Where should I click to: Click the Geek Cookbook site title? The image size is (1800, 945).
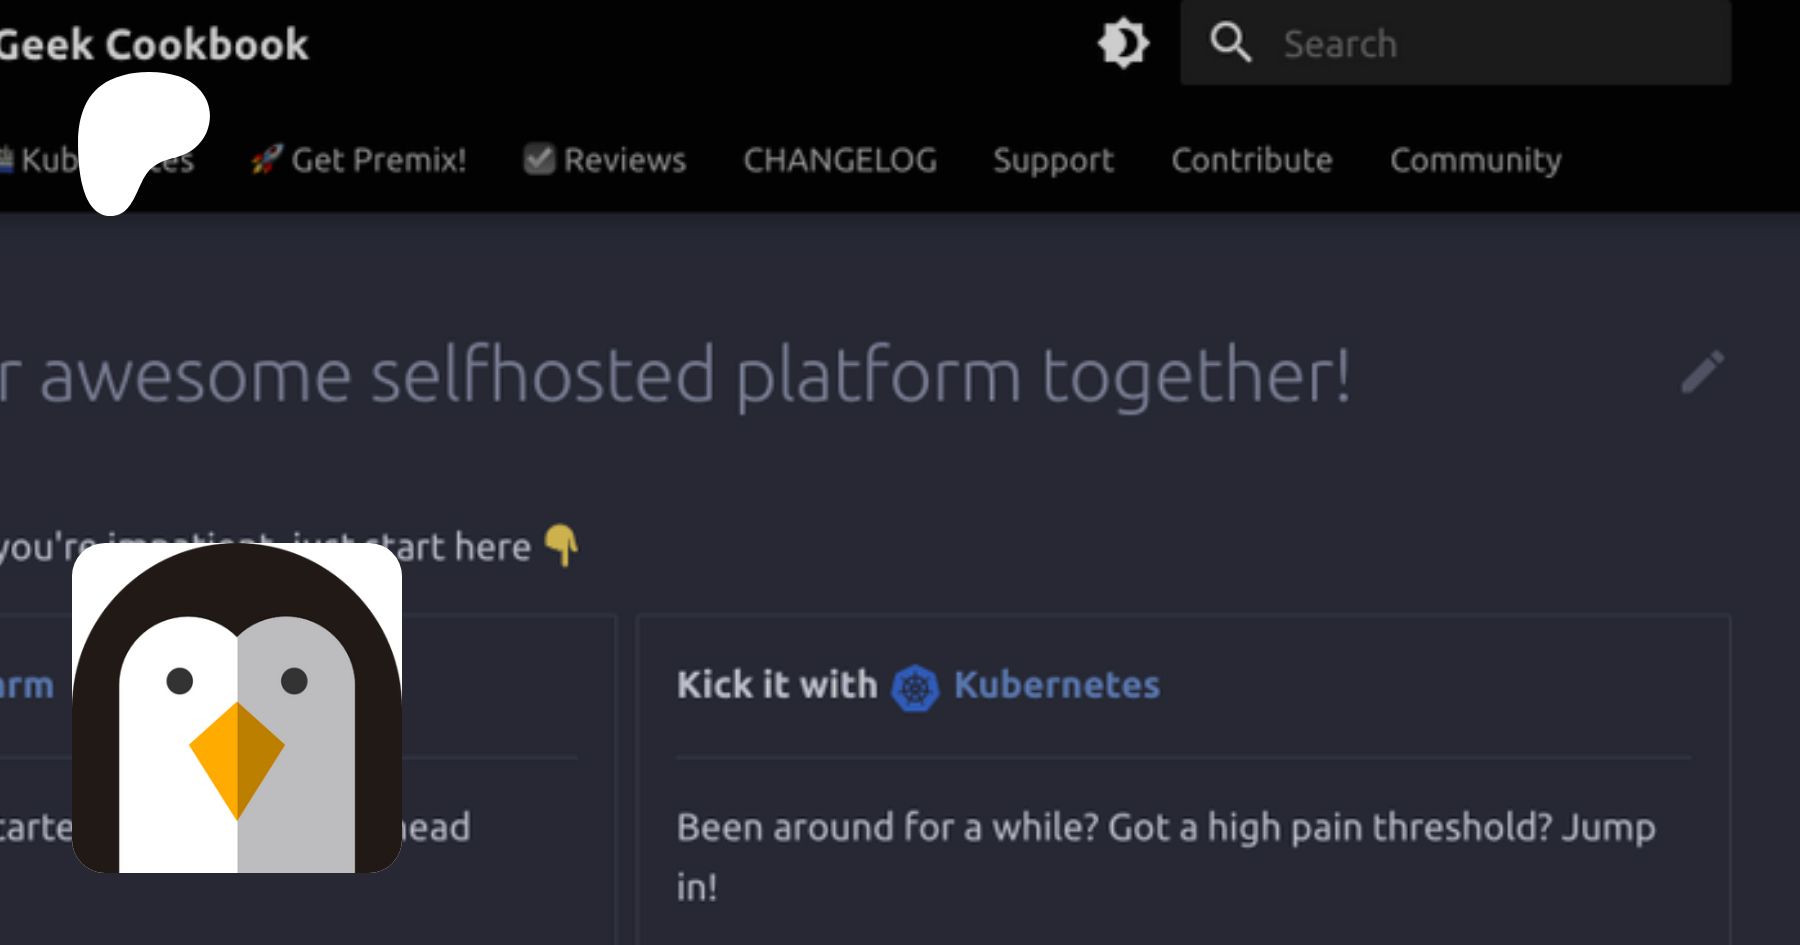(x=155, y=45)
